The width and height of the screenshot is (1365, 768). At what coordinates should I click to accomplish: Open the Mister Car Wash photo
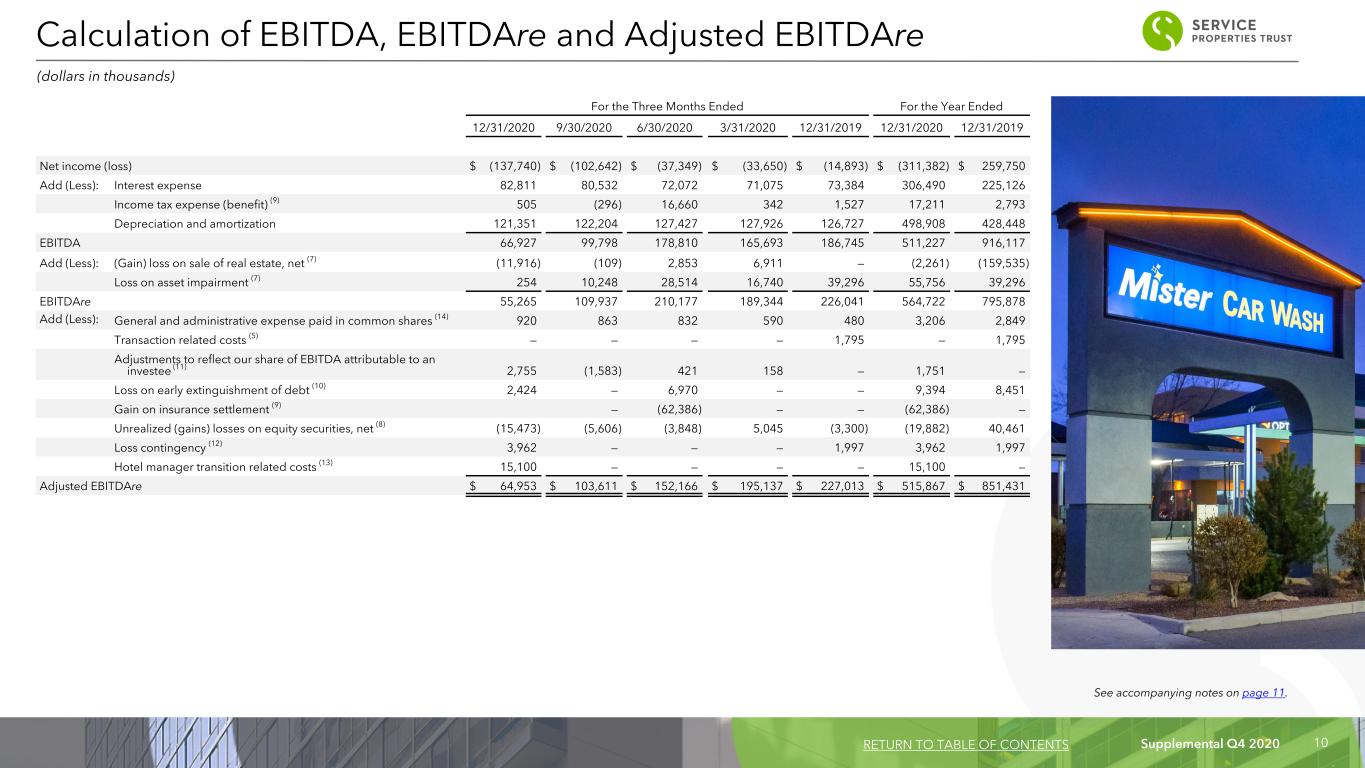(1207, 373)
